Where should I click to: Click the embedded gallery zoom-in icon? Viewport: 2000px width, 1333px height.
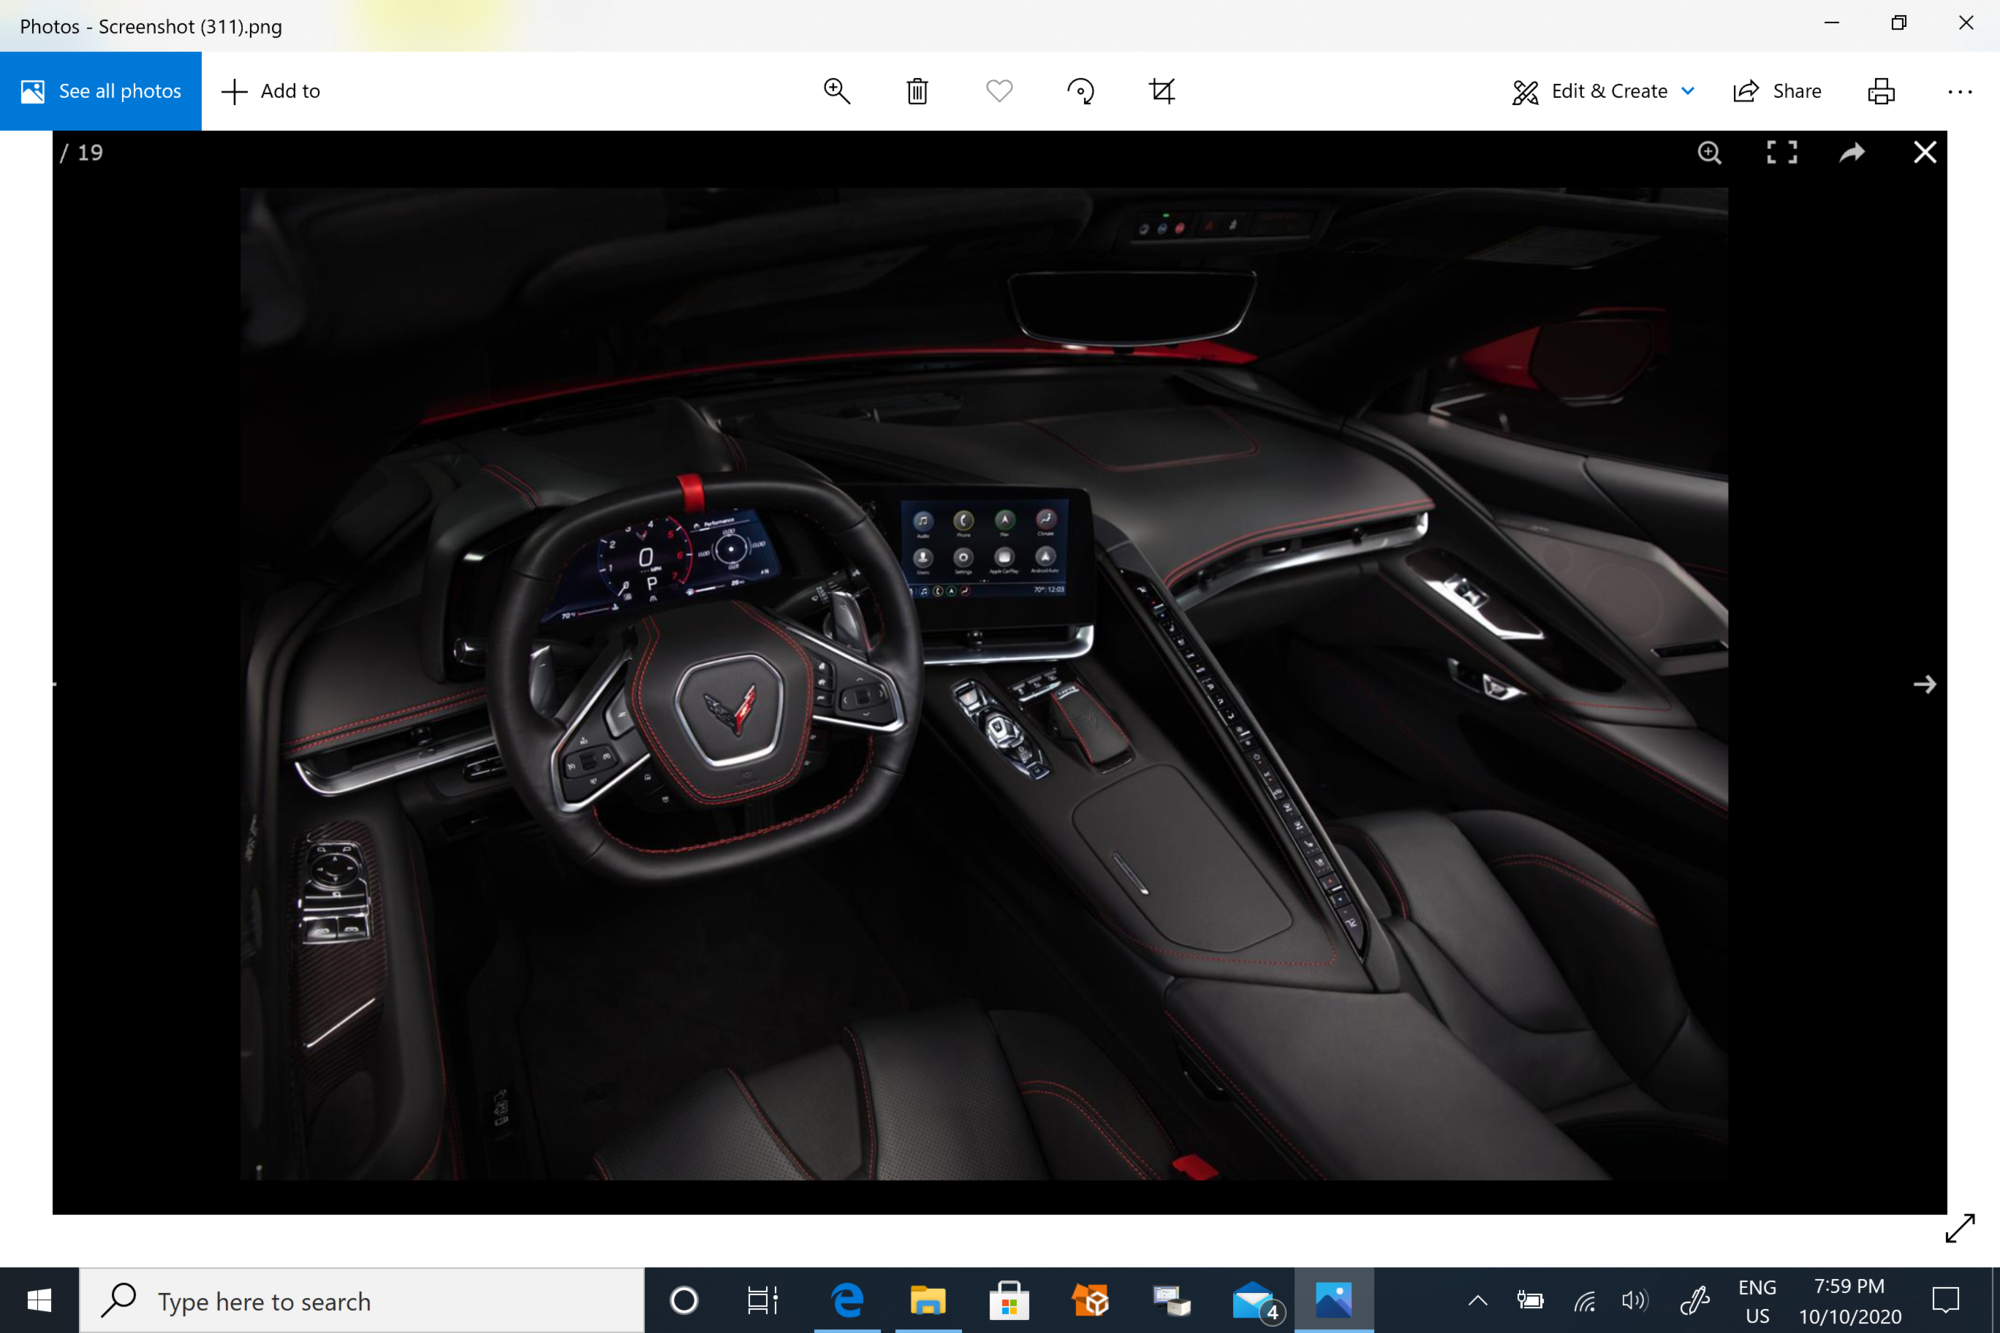tap(1709, 152)
